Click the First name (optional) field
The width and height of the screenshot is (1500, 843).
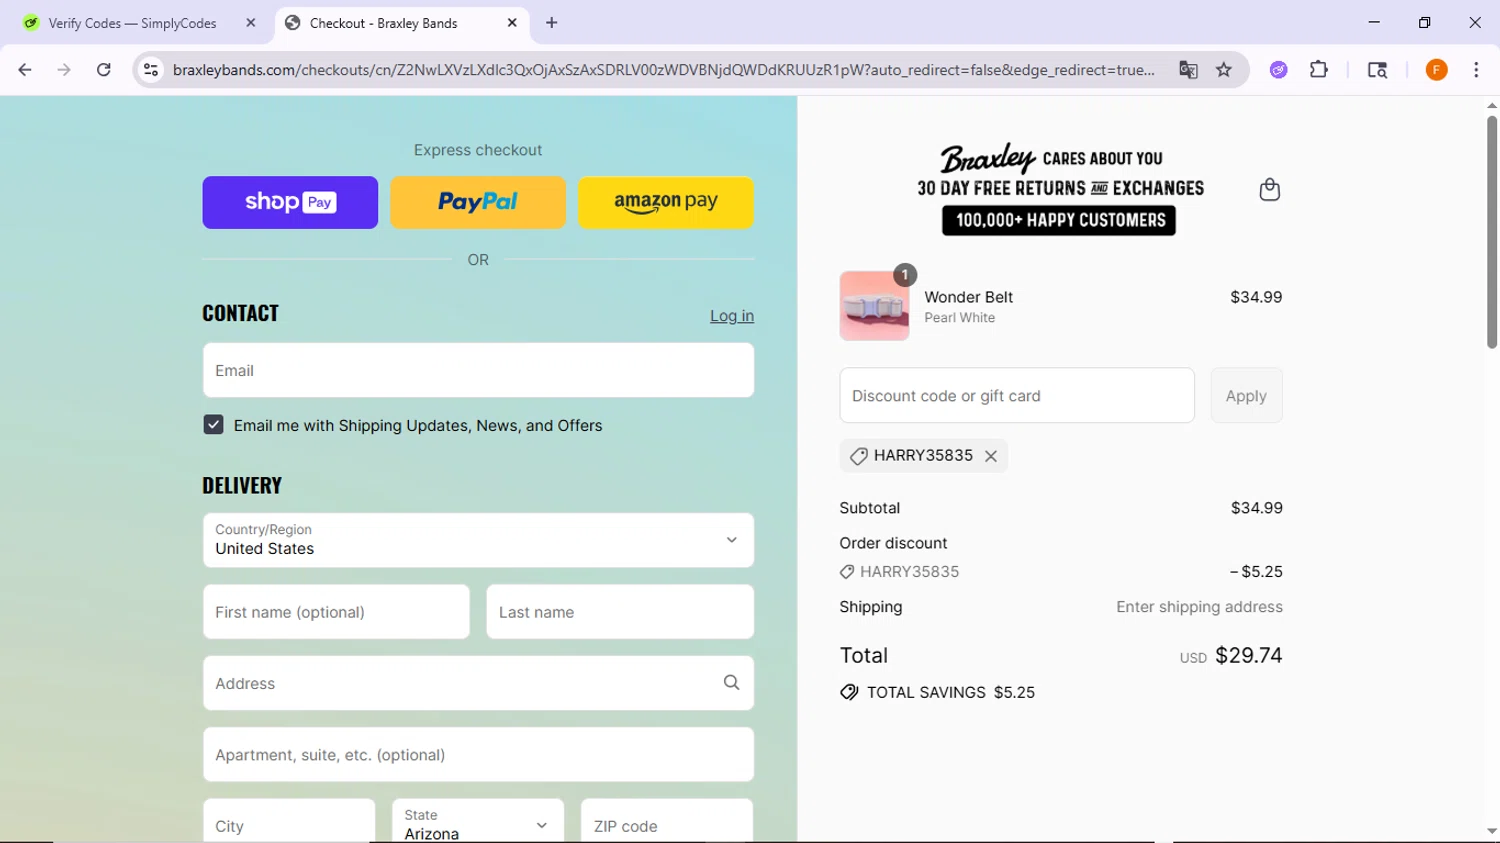pos(336,612)
